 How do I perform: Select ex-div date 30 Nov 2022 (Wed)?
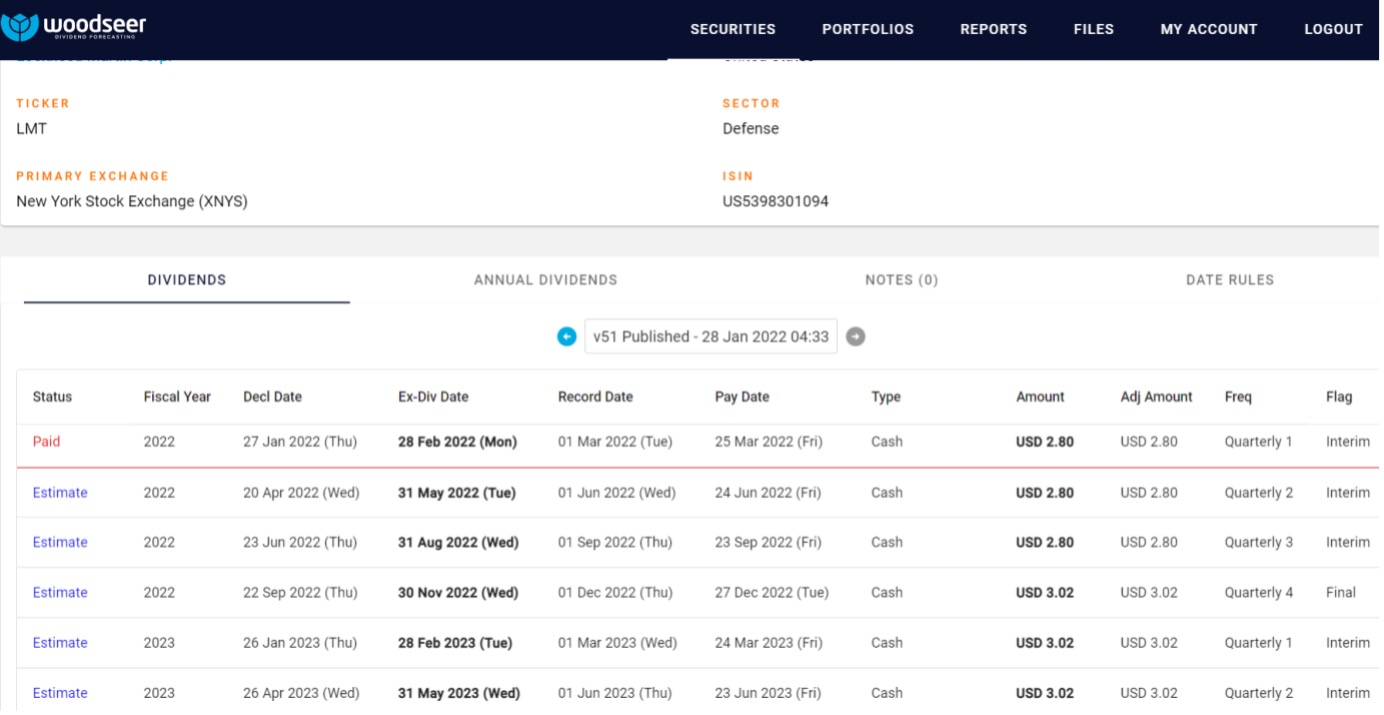tap(458, 593)
